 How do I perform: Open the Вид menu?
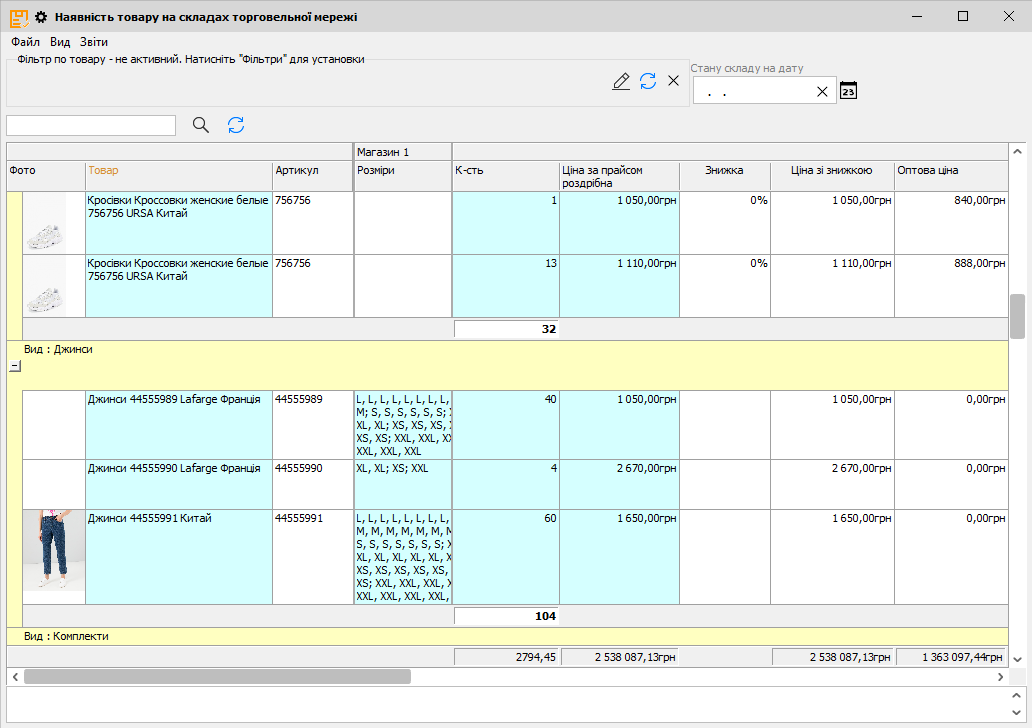60,43
